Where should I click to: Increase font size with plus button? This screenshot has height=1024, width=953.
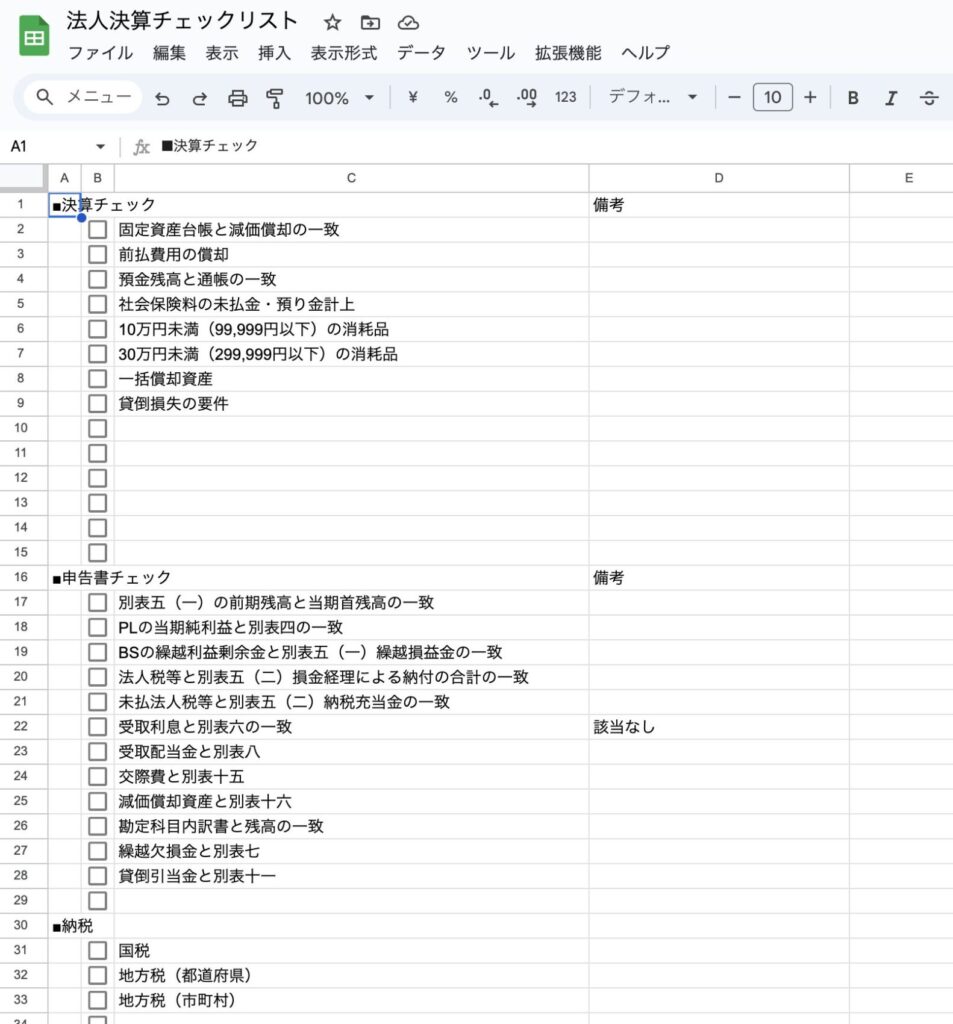(x=810, y=98)
